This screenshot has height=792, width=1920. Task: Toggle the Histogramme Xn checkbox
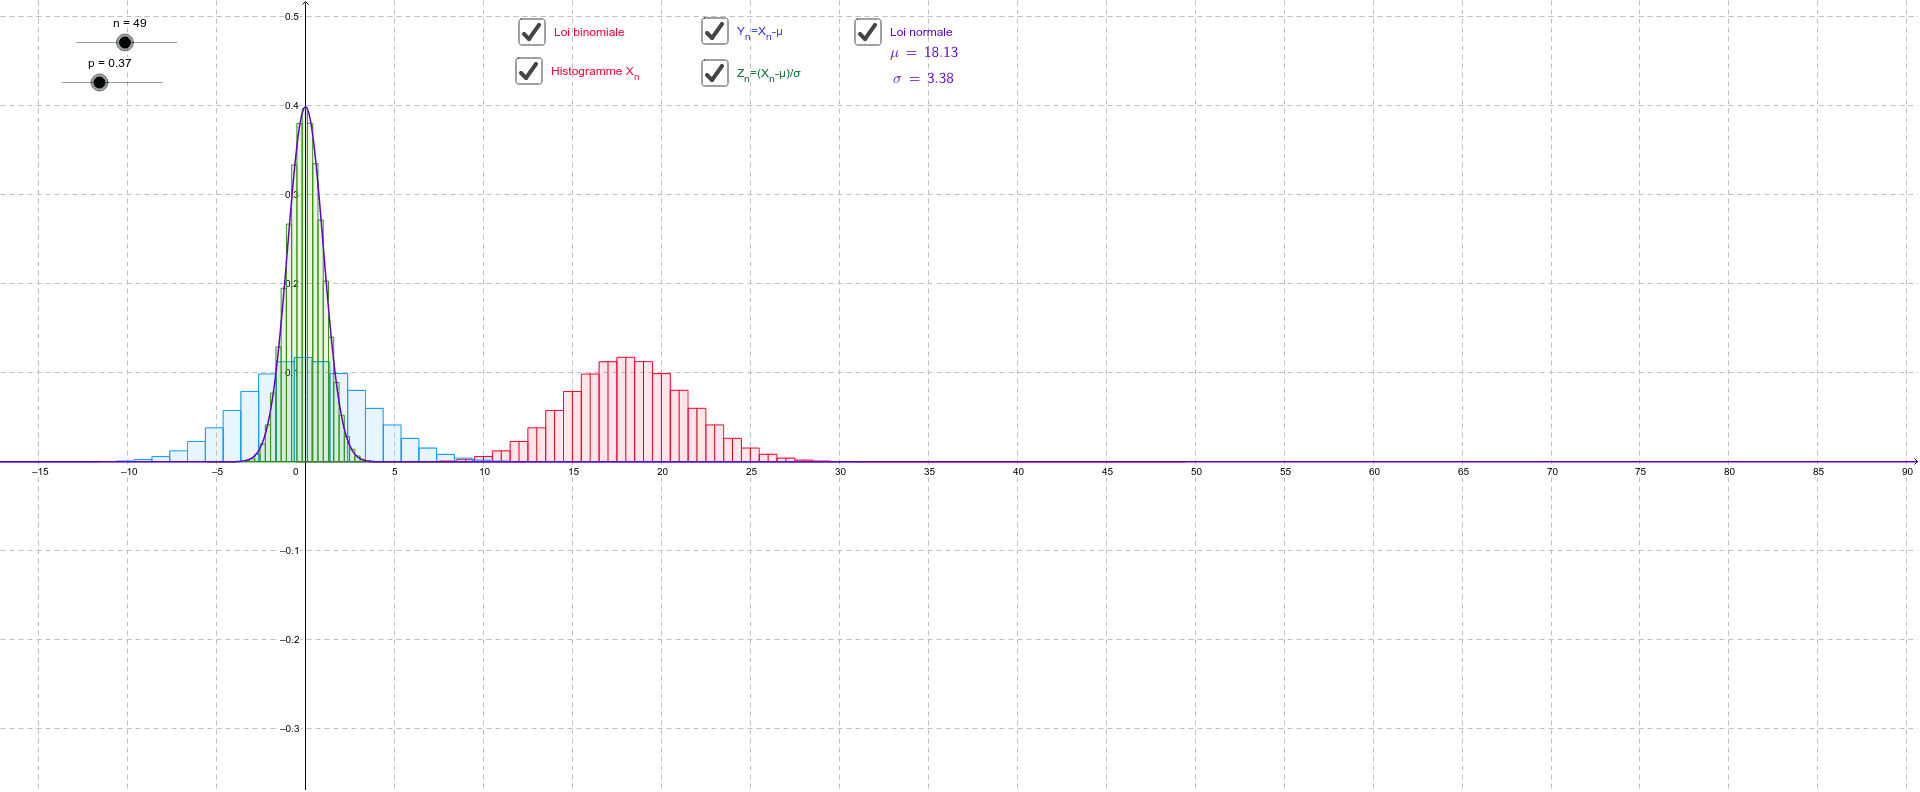[x=529, y=71]
